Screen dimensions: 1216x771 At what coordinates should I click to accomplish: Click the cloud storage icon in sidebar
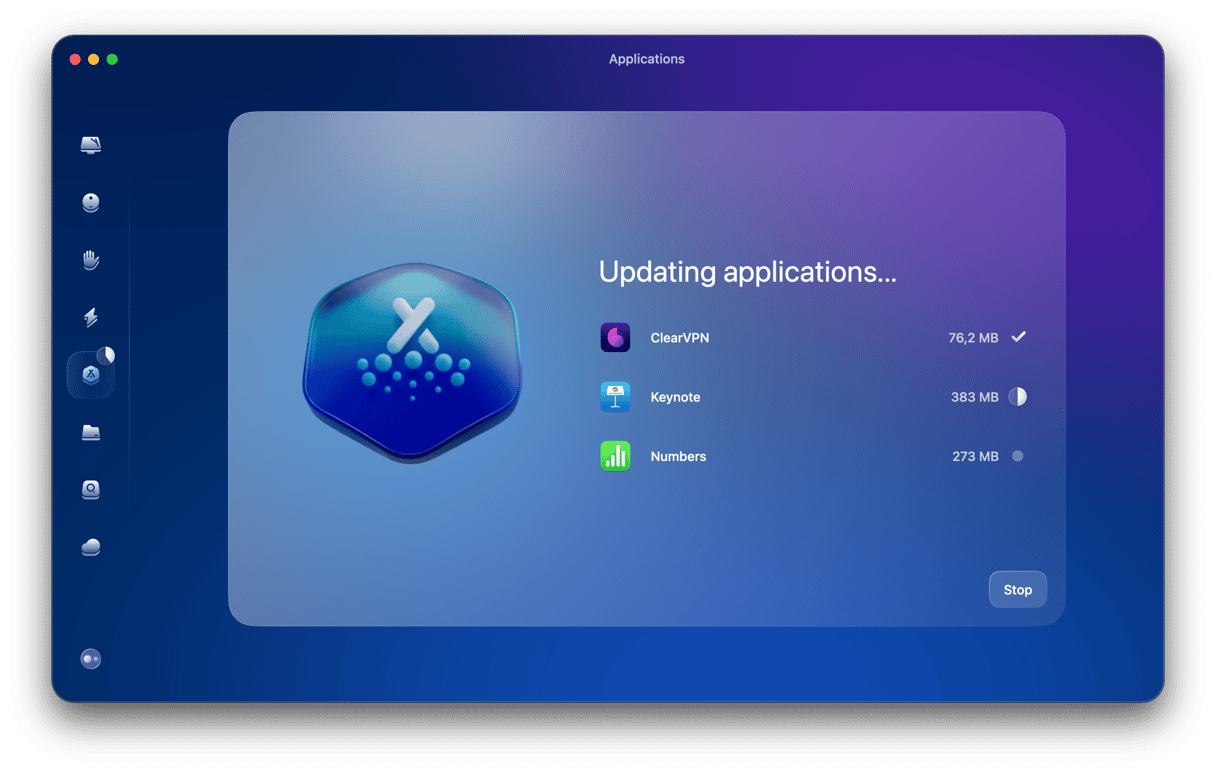(91, 546)
